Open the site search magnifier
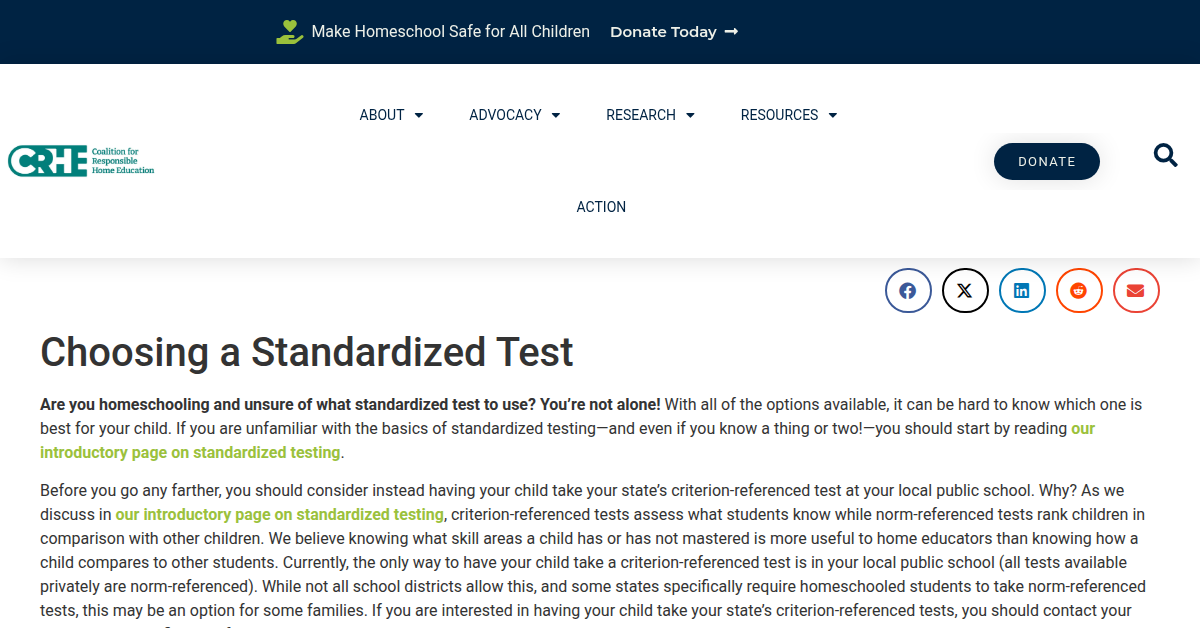The image size is (1200, 628). pyautogui.click(x=1165, y=155)
